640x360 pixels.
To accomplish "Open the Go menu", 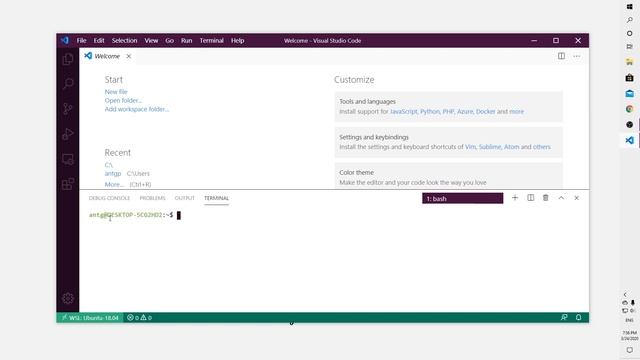I will 169,40.
